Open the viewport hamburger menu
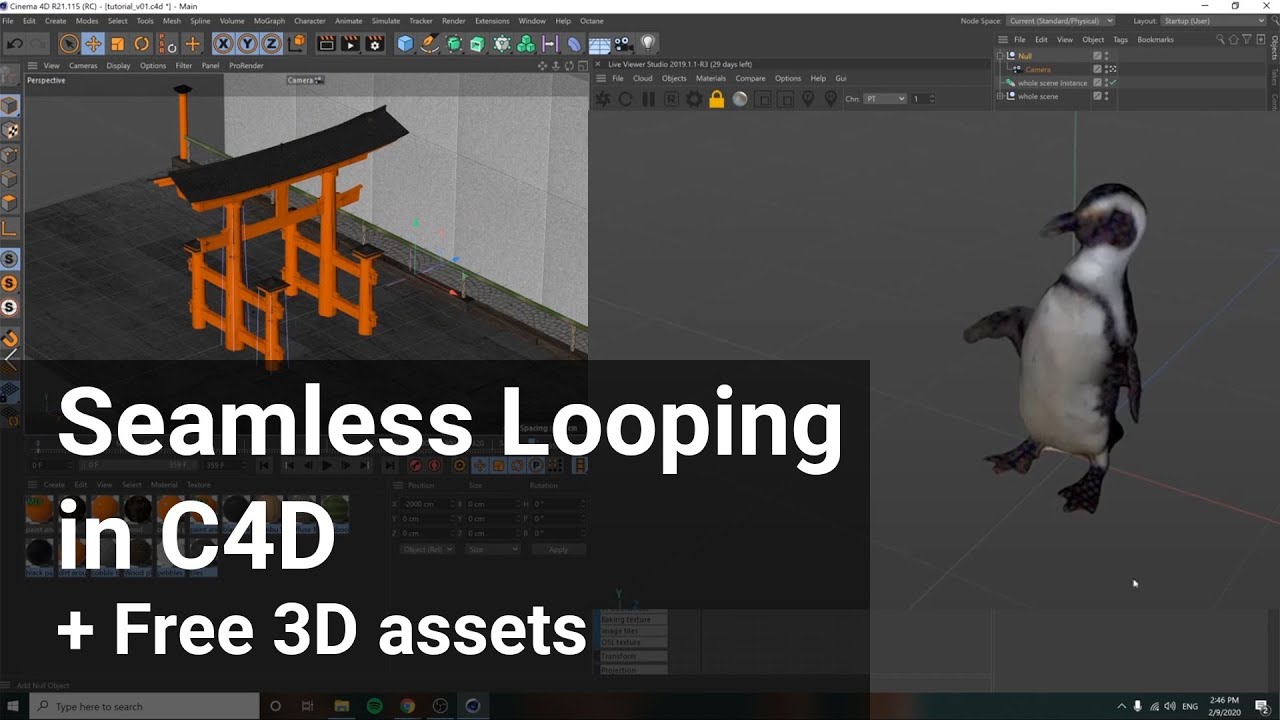The width and height of the screenshot is (1280, 720). (31, 65)
